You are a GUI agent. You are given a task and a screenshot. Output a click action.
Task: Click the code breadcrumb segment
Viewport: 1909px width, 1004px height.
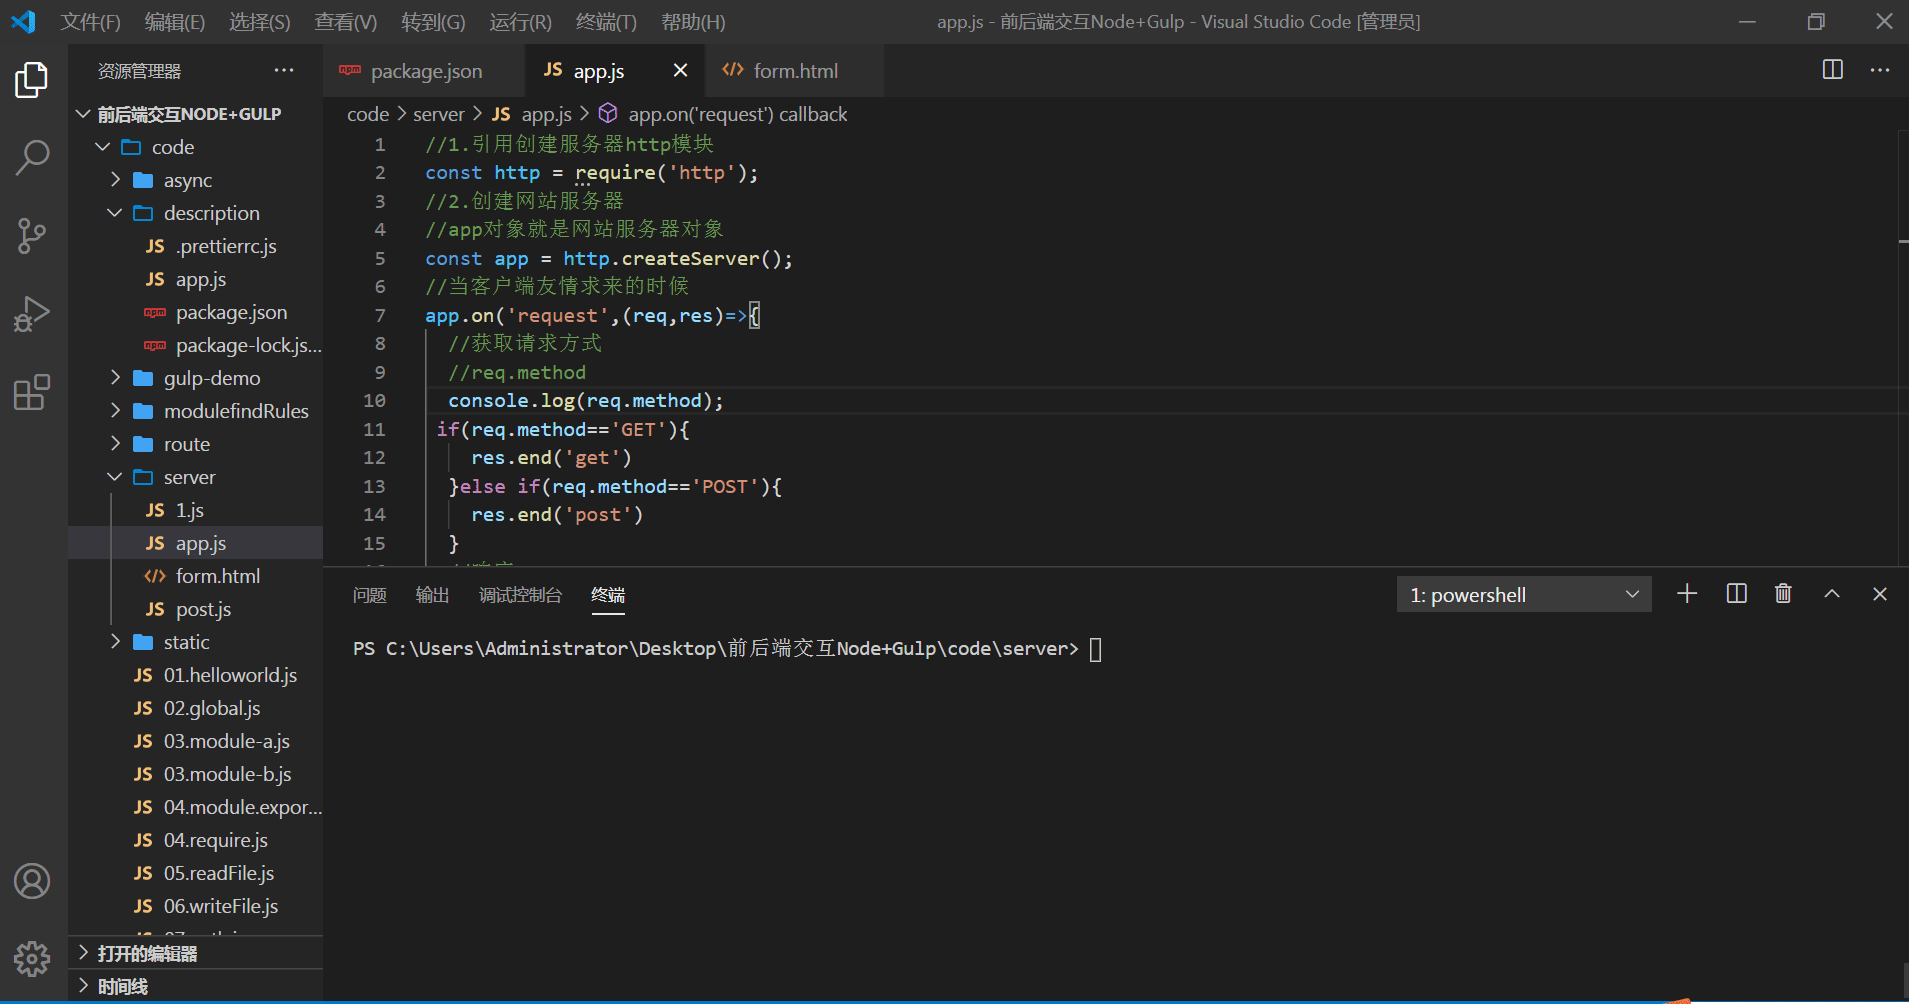point(368,114)
